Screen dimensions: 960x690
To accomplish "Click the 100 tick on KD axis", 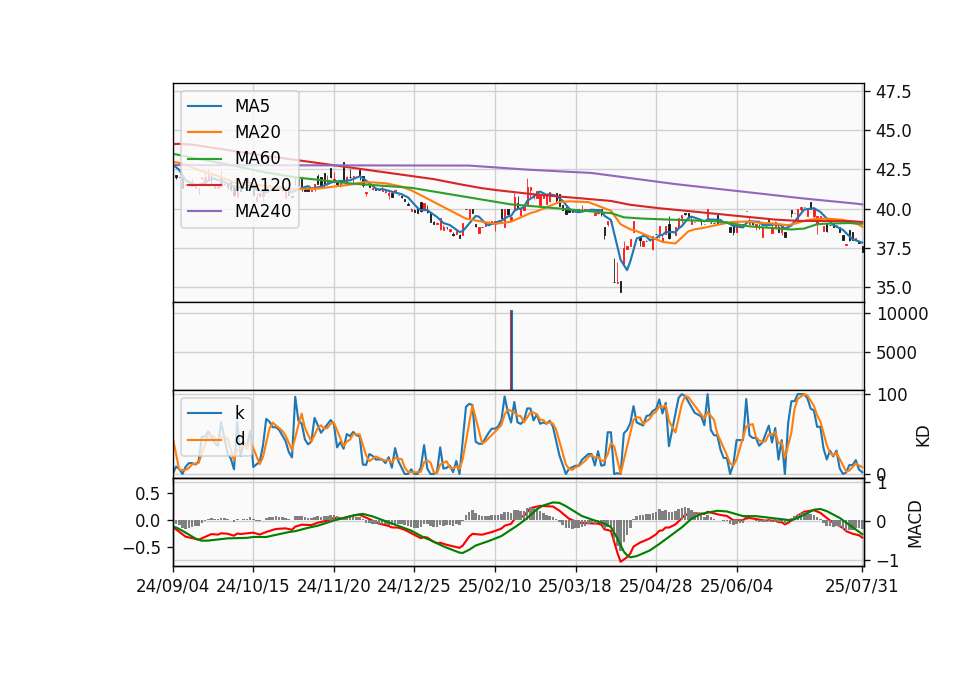I will 892,395.
